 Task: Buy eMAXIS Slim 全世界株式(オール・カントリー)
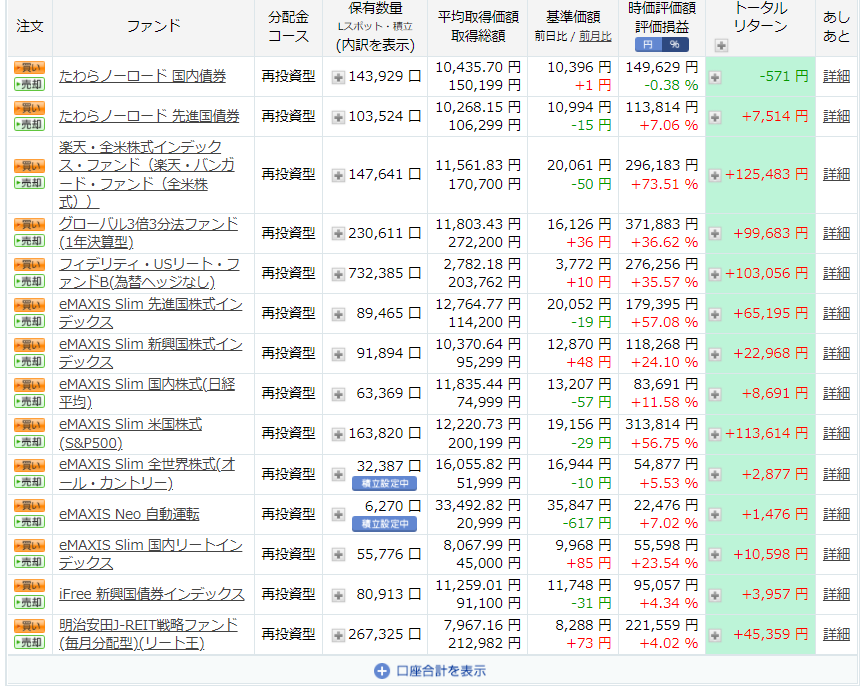29,466
